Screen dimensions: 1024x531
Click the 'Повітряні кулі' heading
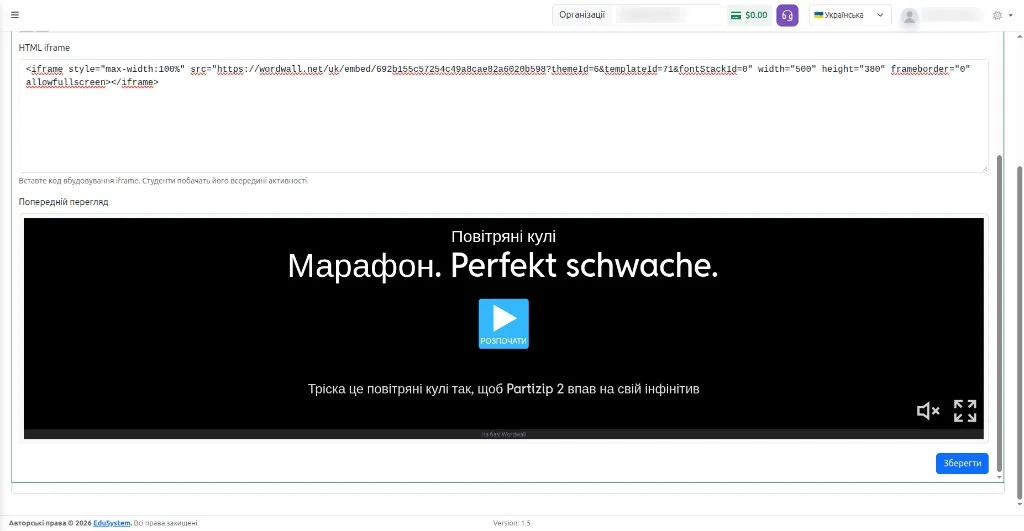pyautogui.click(x=504, y=236)
